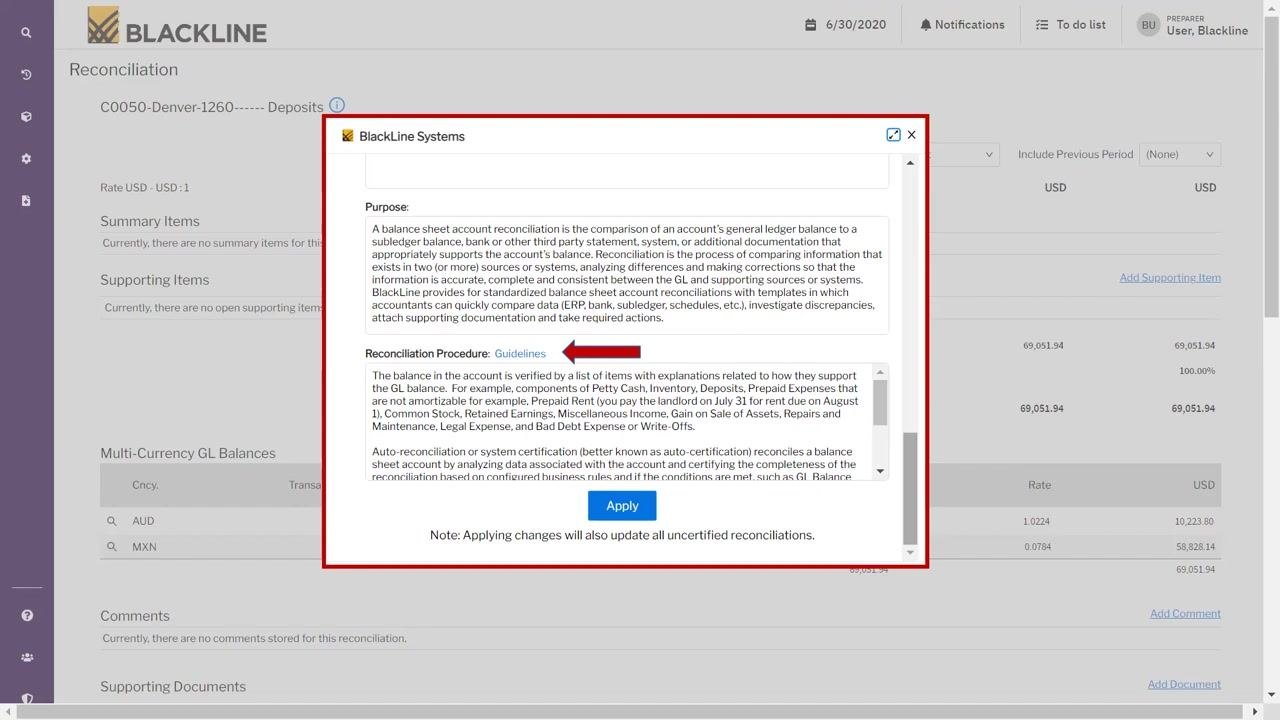The width and height of the screenshot is (1280, 720).
Task: Select the 10,223.80 USD value
Action: (x=1195, y=522)
